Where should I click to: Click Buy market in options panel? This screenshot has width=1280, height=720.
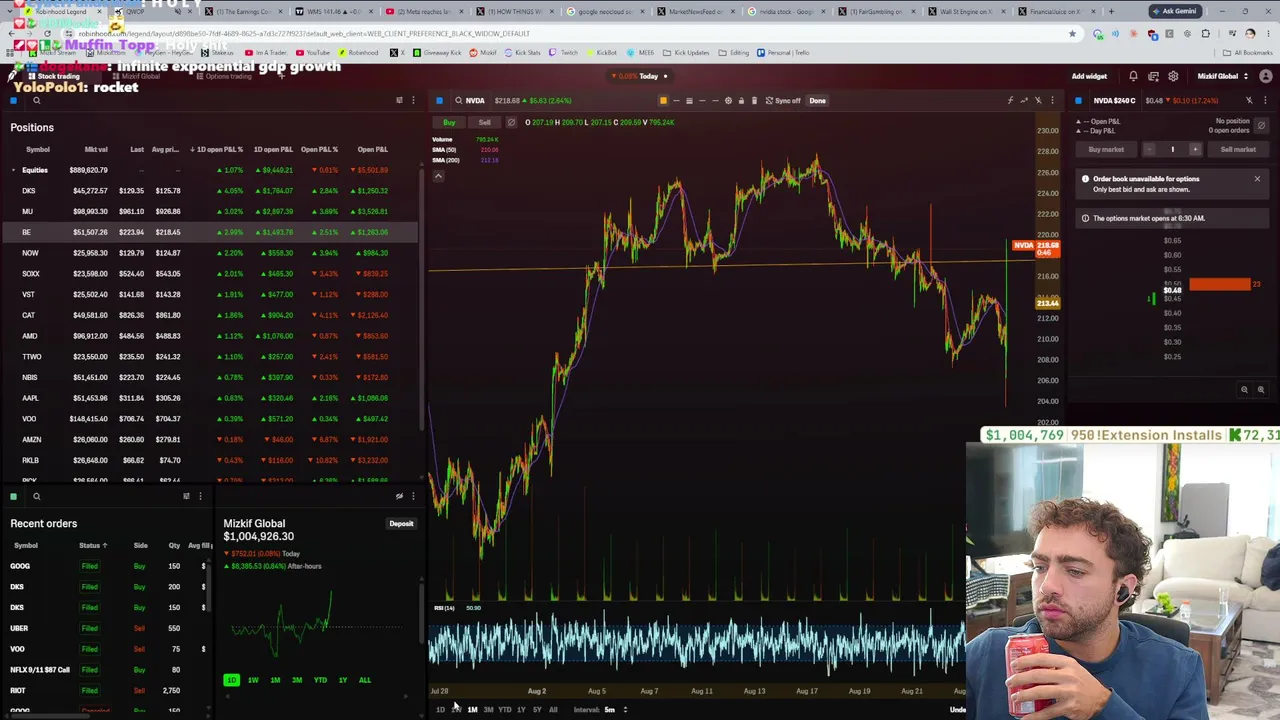(1106, 149)
